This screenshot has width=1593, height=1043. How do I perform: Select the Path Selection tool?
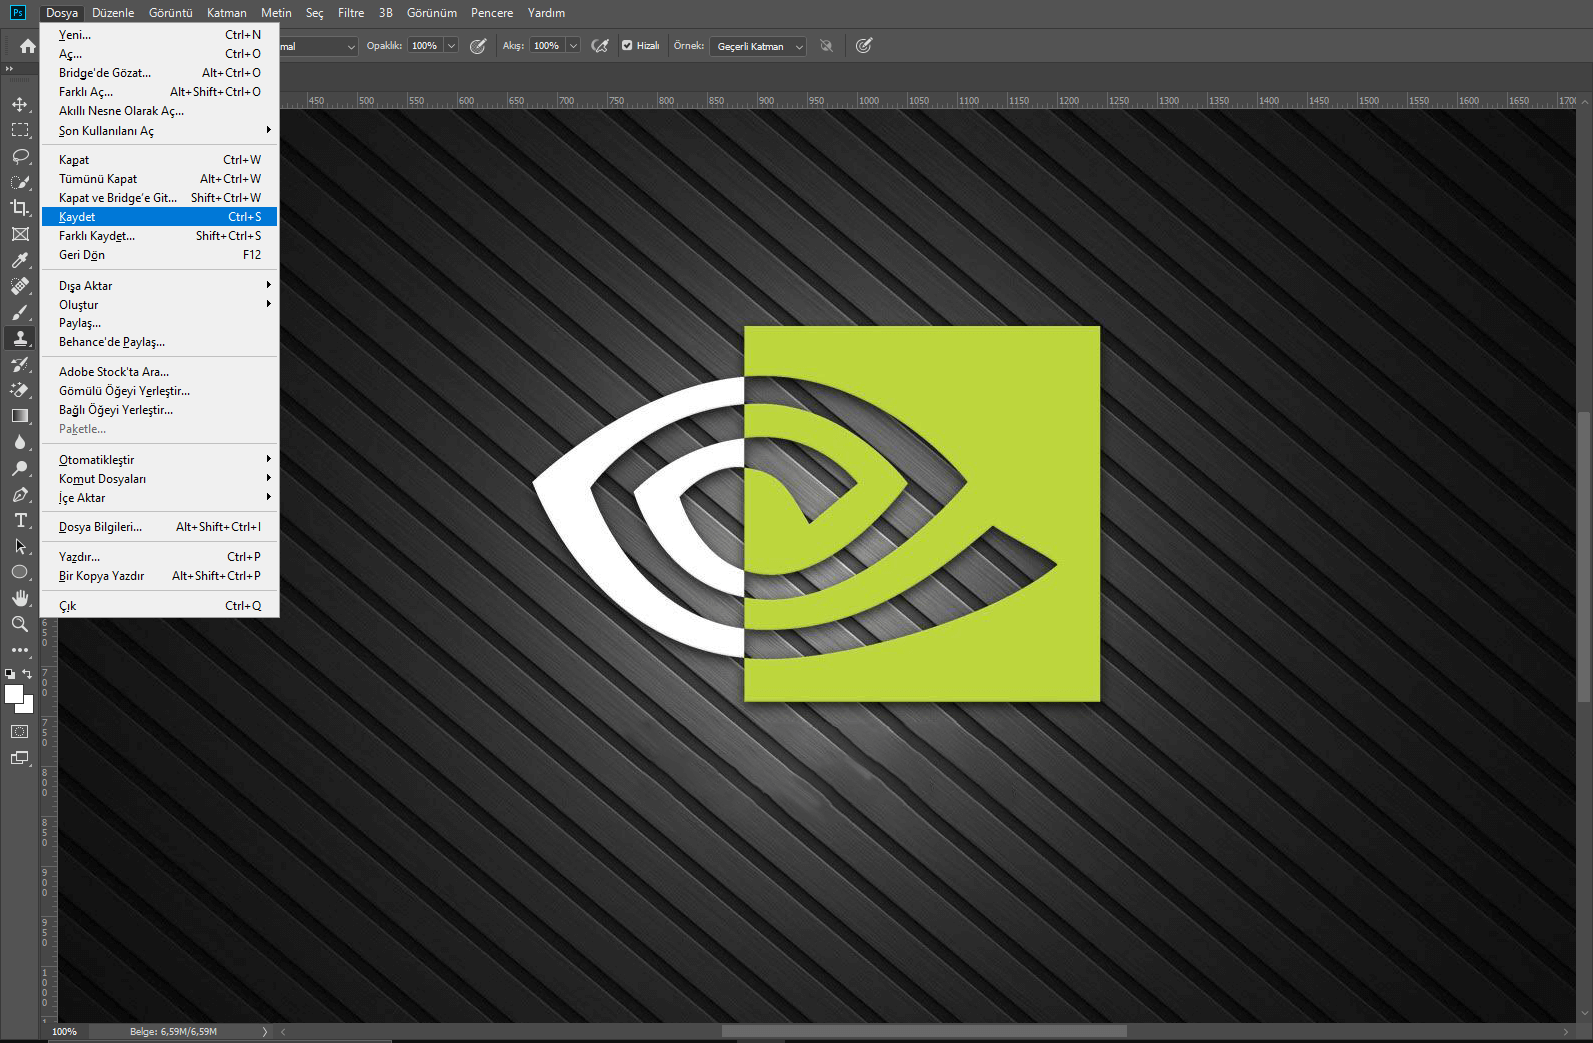click(20, 546)
